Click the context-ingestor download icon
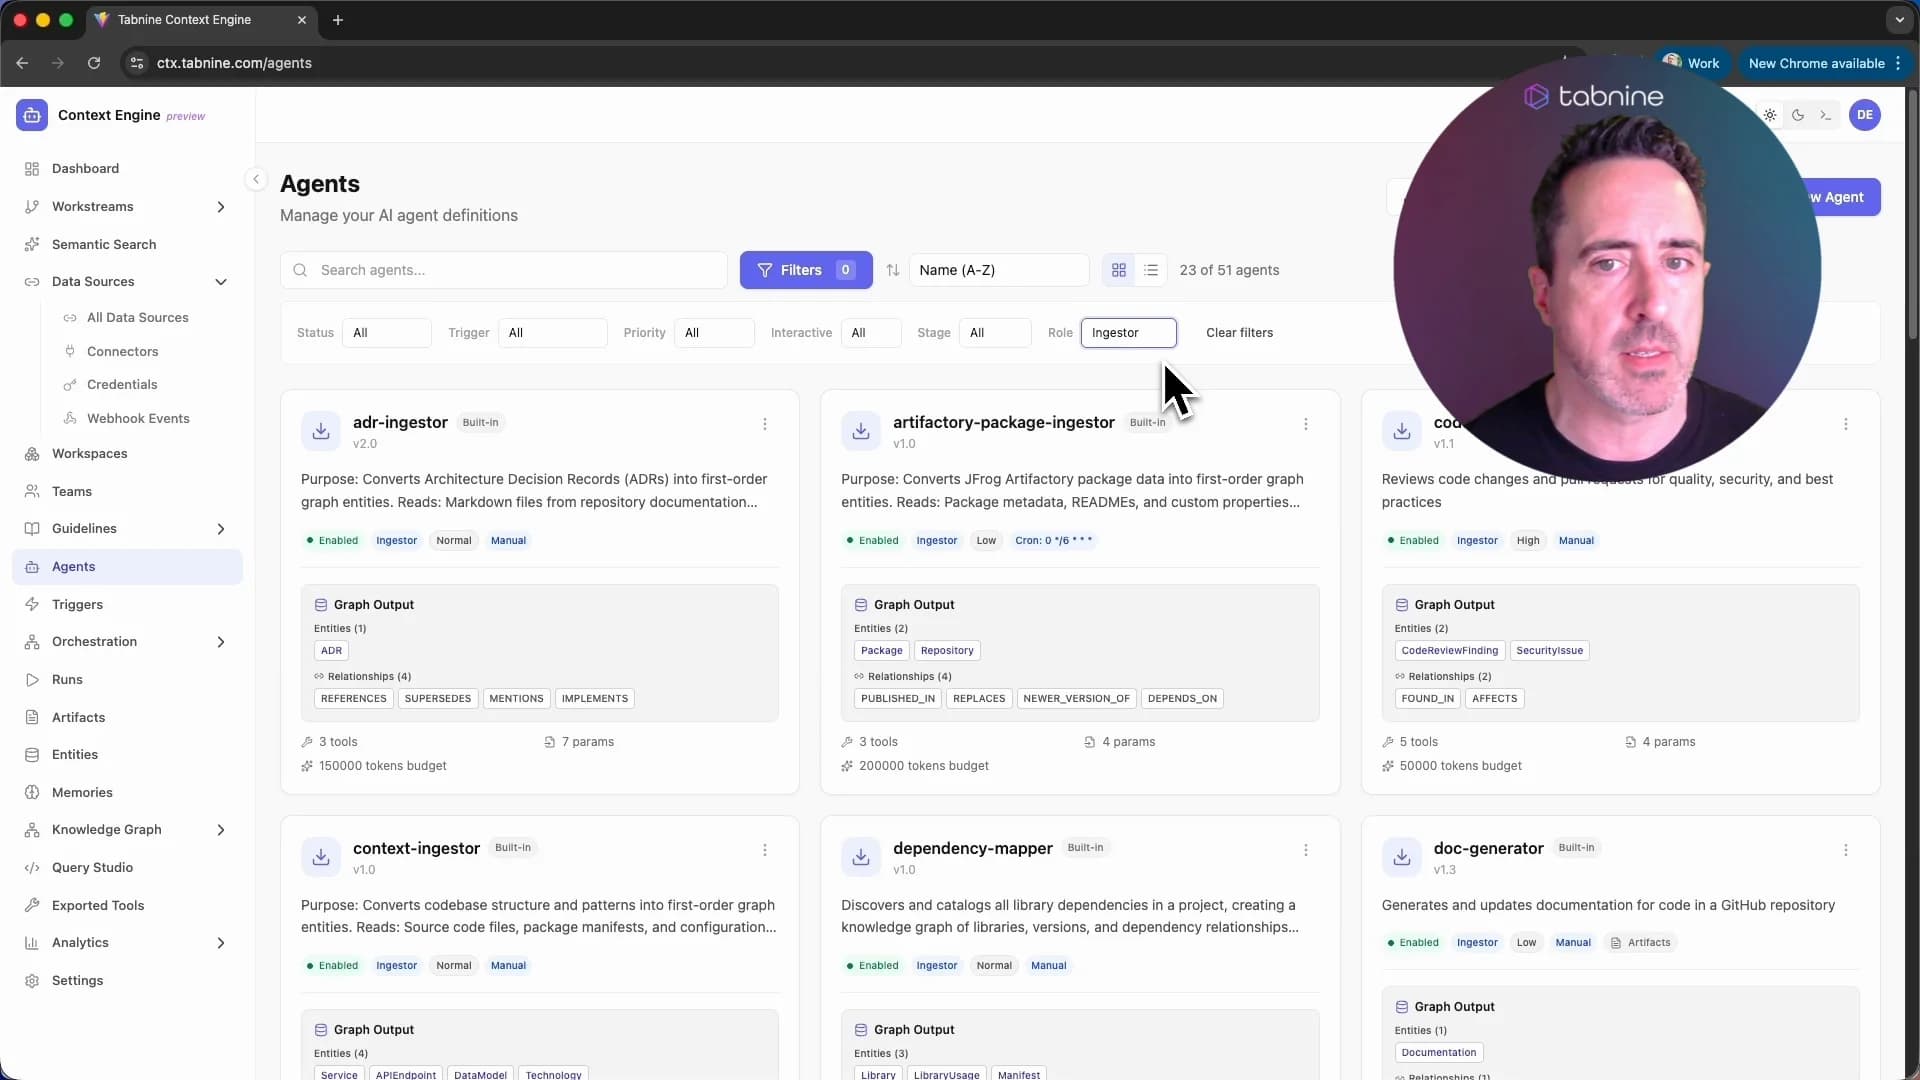 [x=321, y=857]
